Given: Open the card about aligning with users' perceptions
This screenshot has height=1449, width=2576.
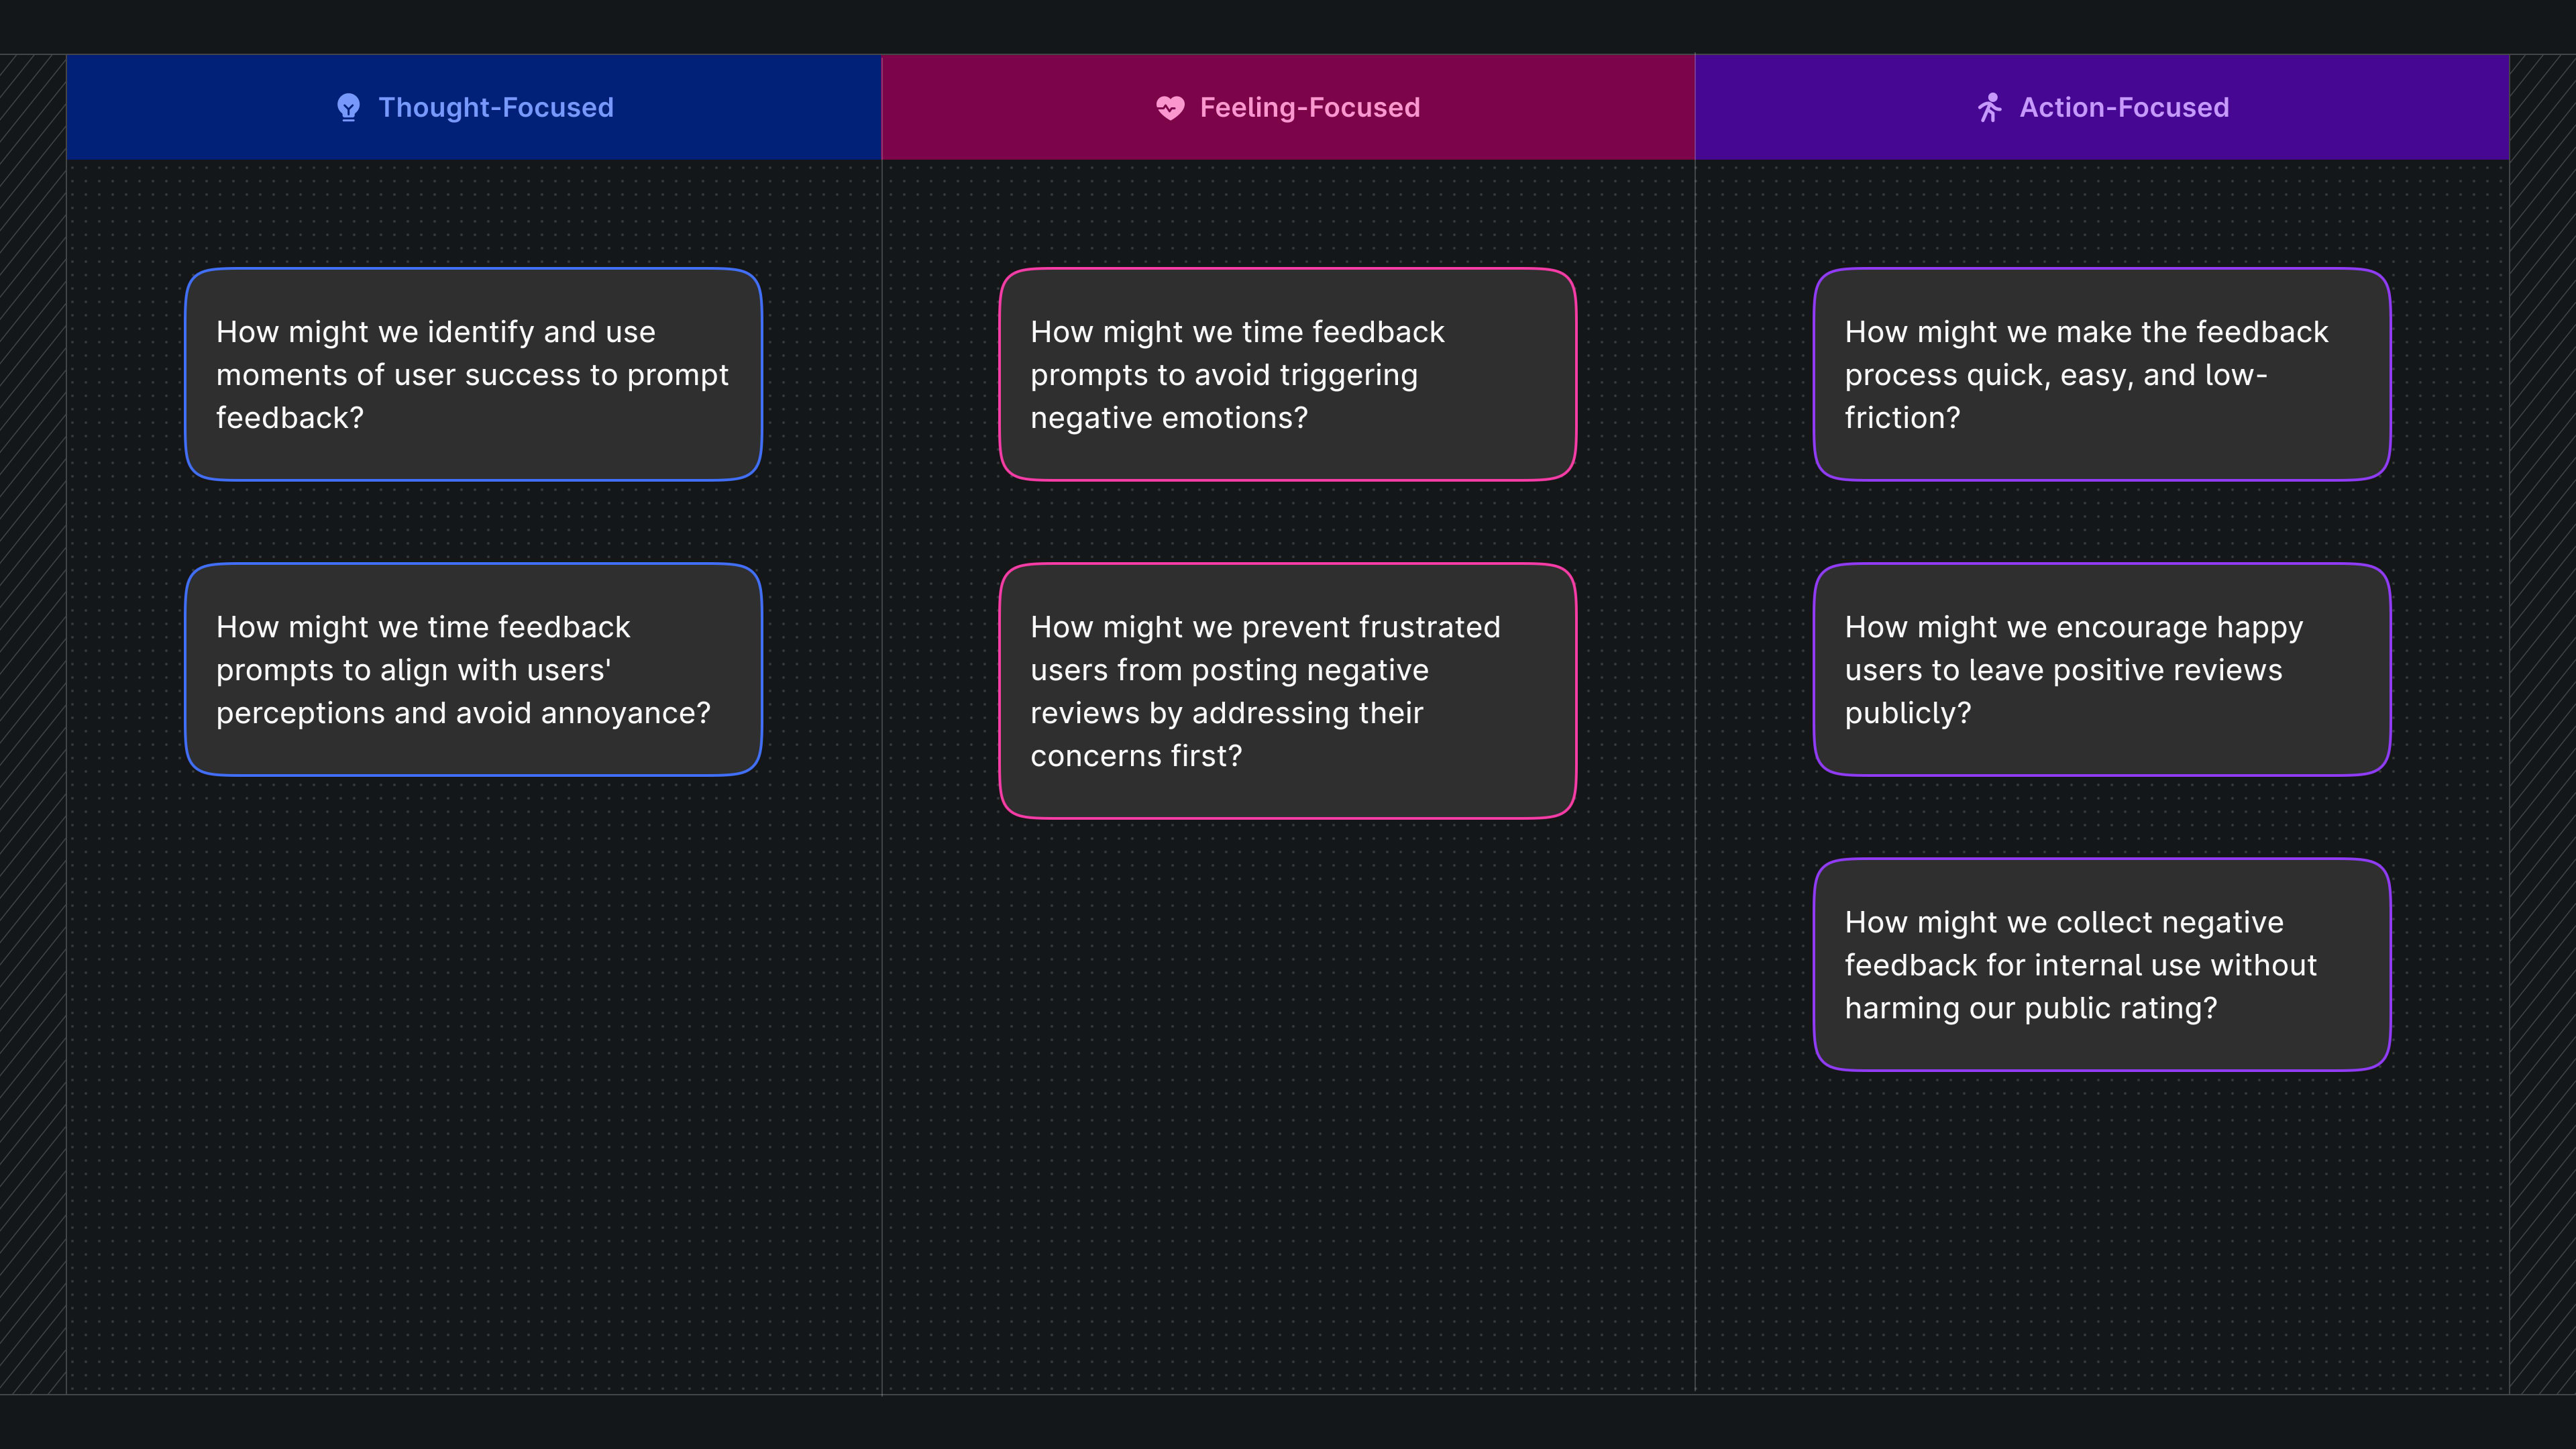Looking at the screenshot, I should (x=473, y=669).
